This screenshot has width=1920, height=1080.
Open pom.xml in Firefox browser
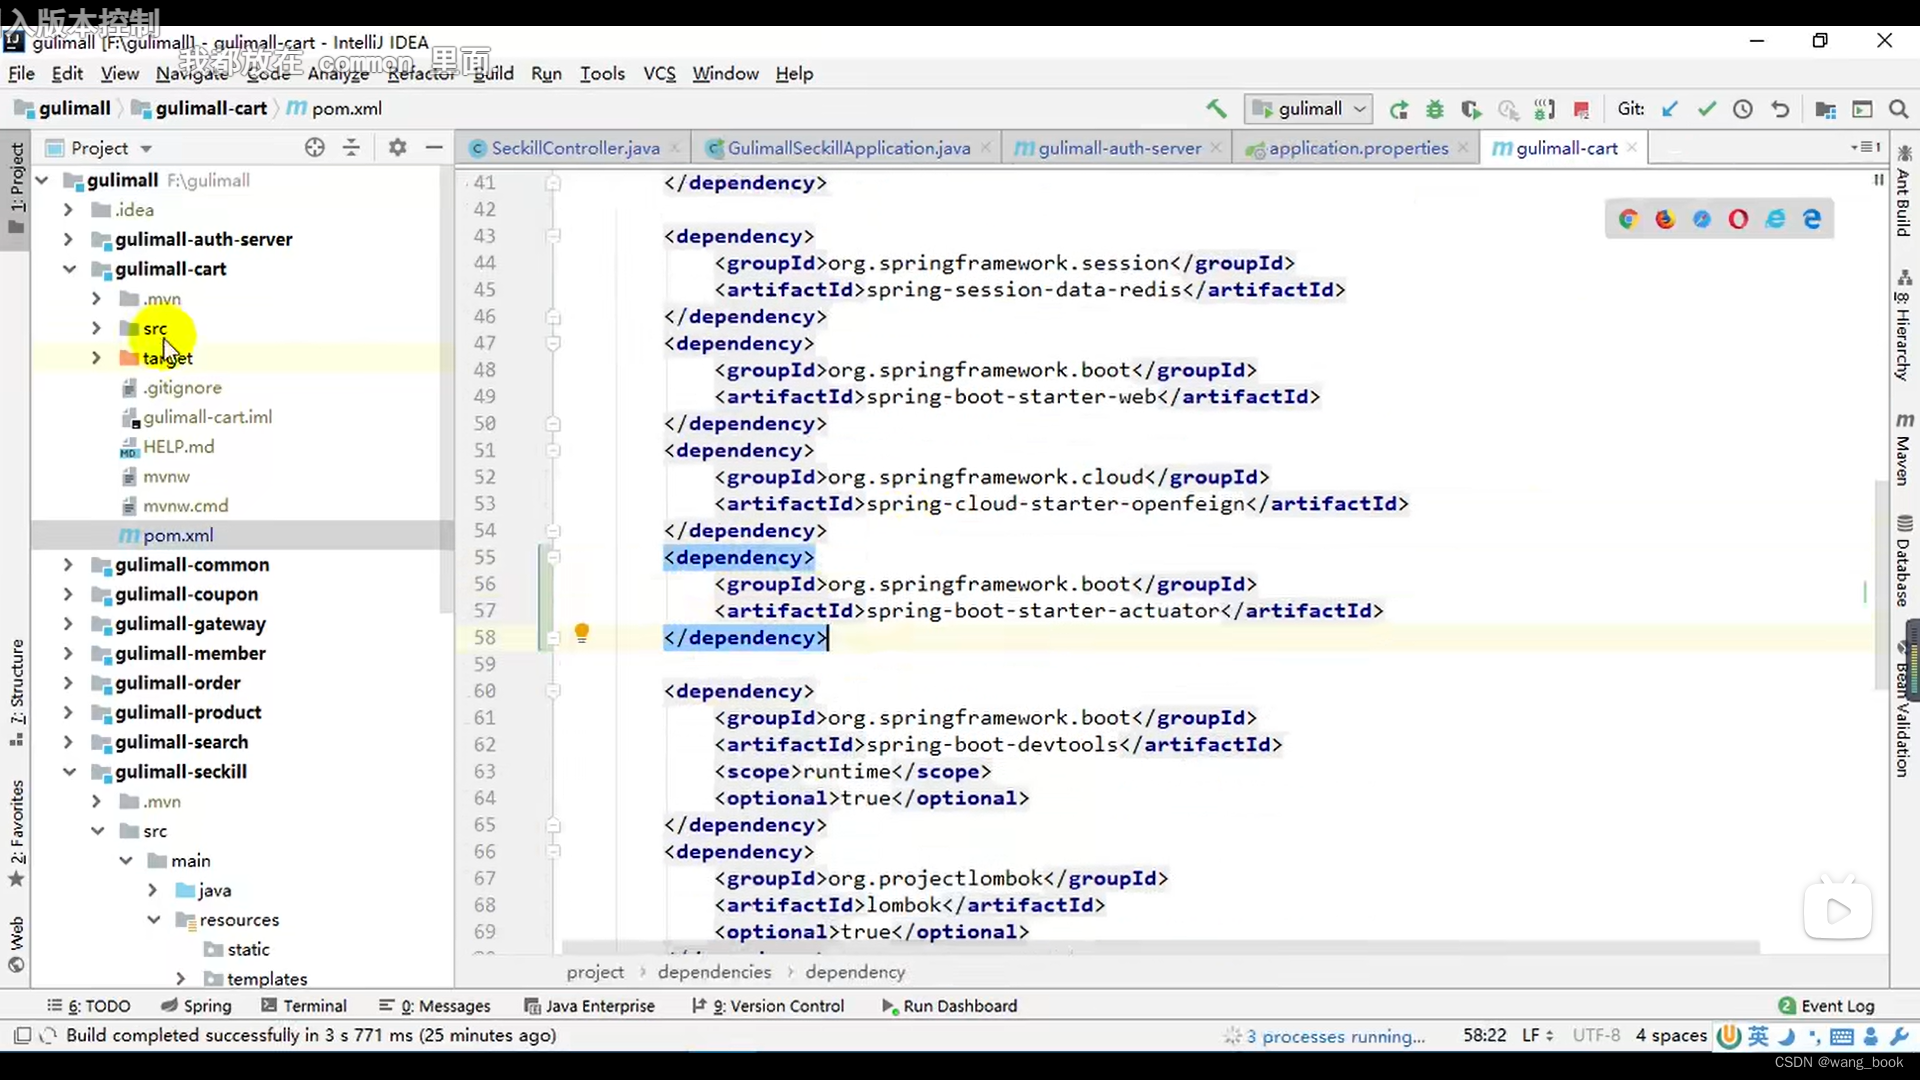tap(1665, 219)
